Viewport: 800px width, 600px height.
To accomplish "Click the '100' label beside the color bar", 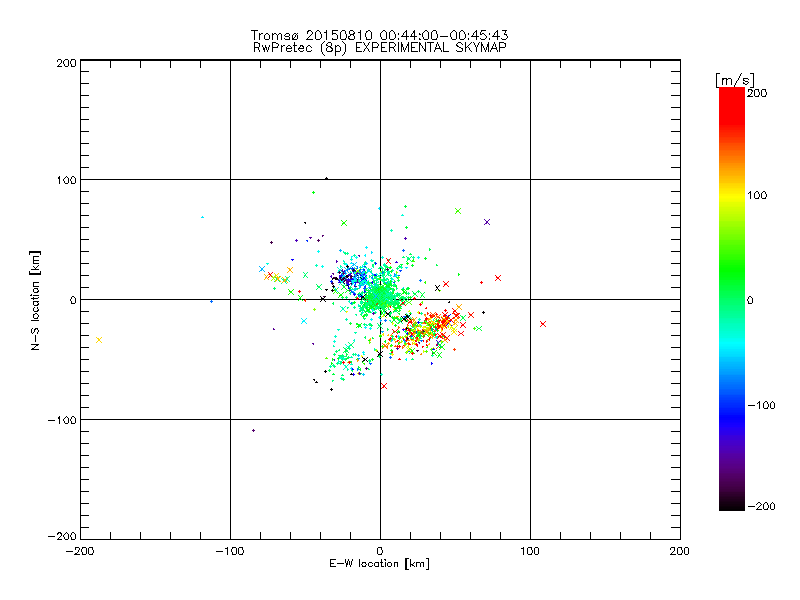I will point(757,195).
